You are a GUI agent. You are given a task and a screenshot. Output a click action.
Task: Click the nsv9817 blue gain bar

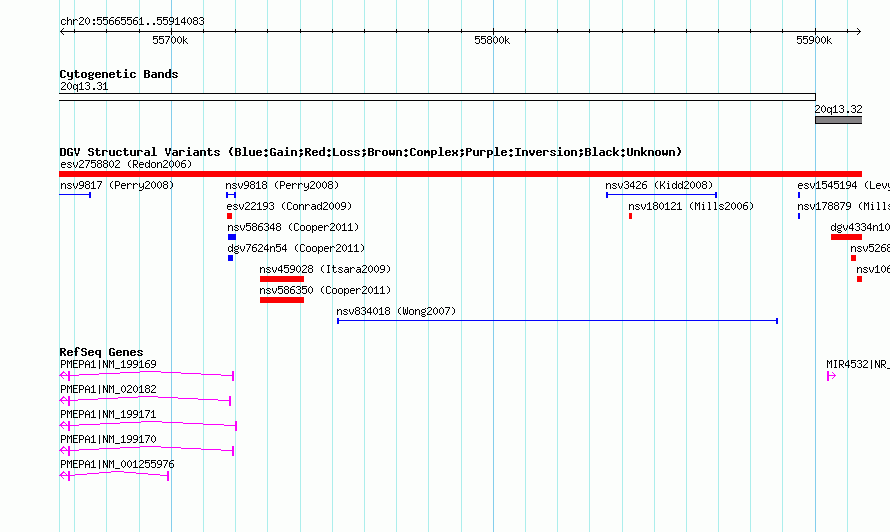[75, 195]
